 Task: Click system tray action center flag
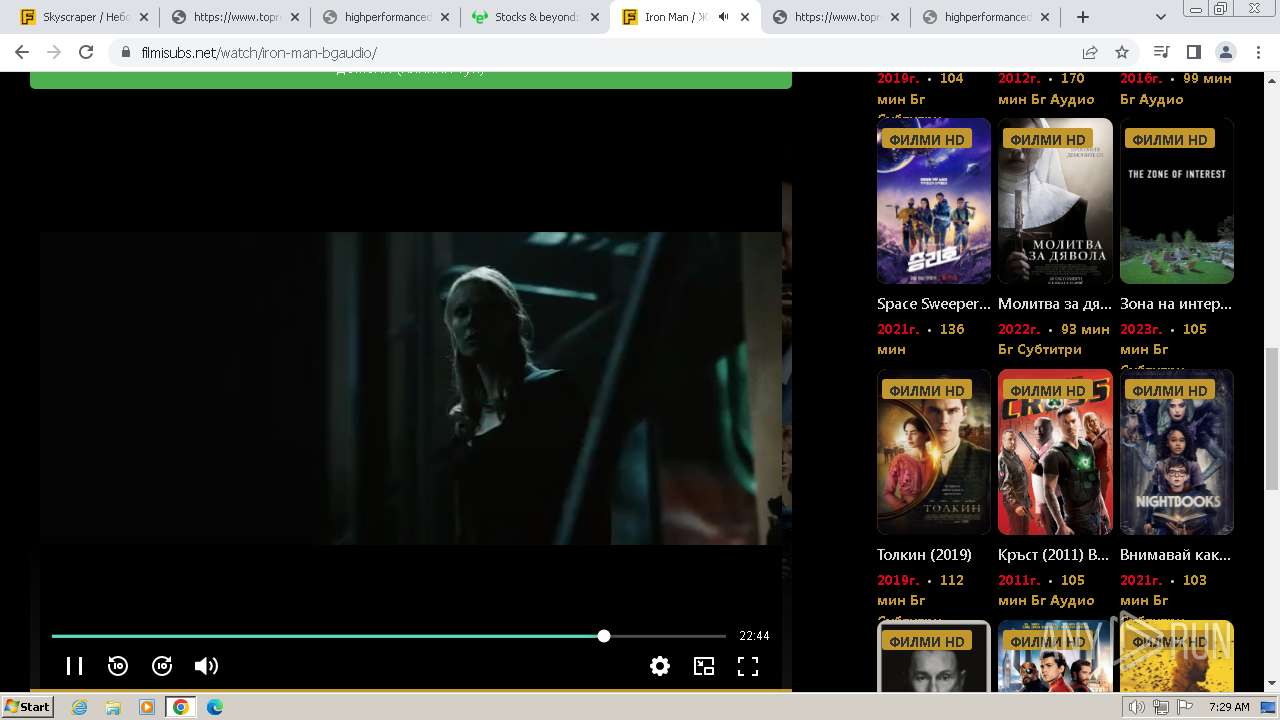[x=1185, y=707]
